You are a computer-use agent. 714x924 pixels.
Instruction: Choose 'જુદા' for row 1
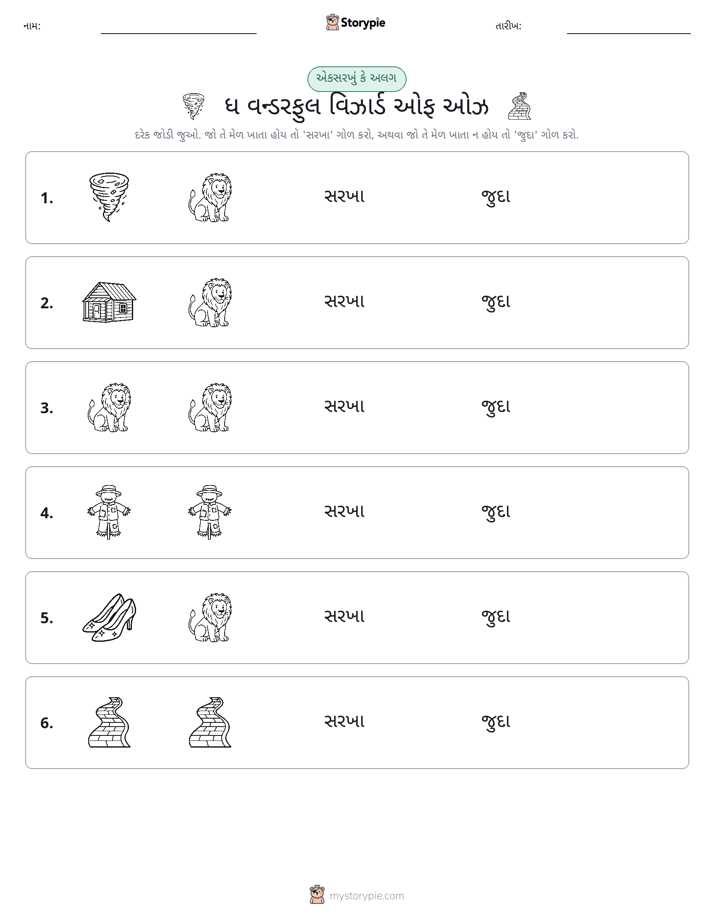pyautogui.click(x=495, y=197)
